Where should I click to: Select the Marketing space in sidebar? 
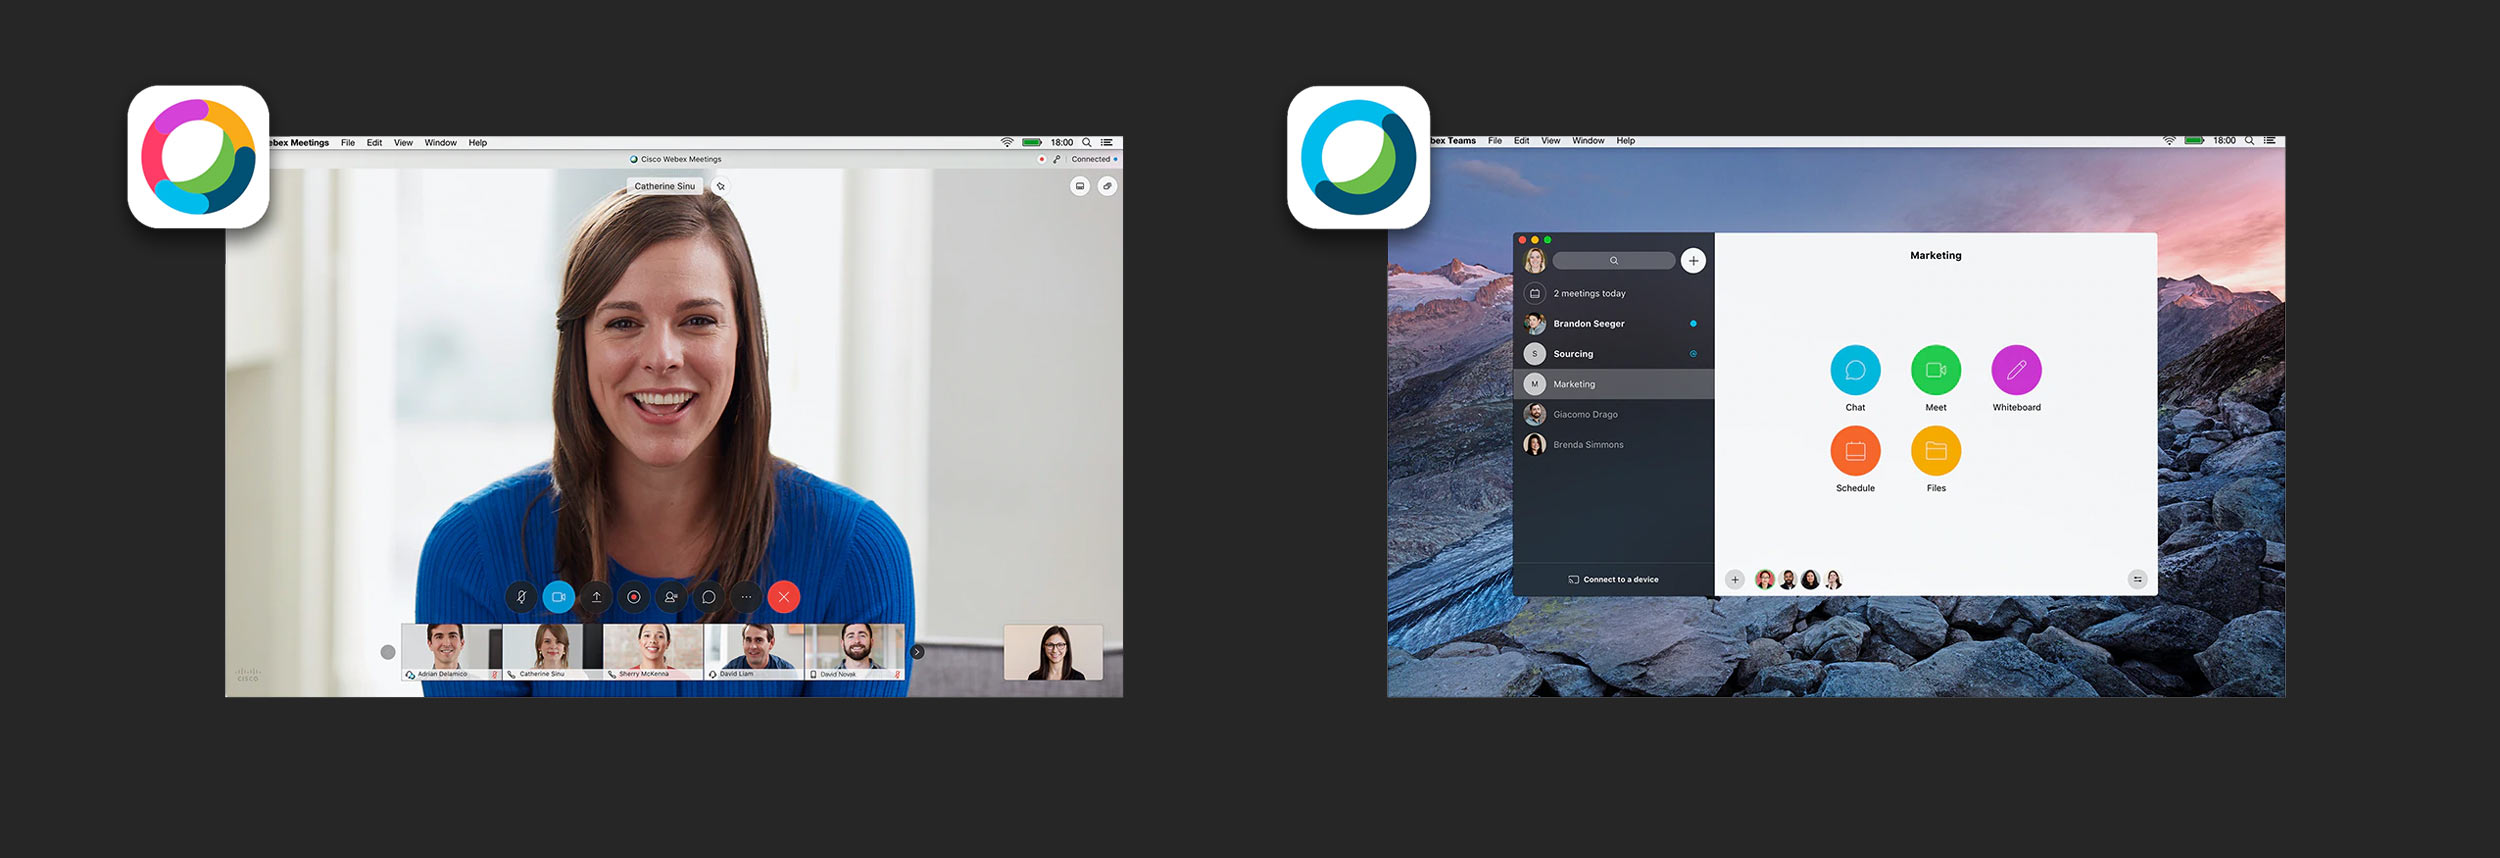click(1614, 384)
